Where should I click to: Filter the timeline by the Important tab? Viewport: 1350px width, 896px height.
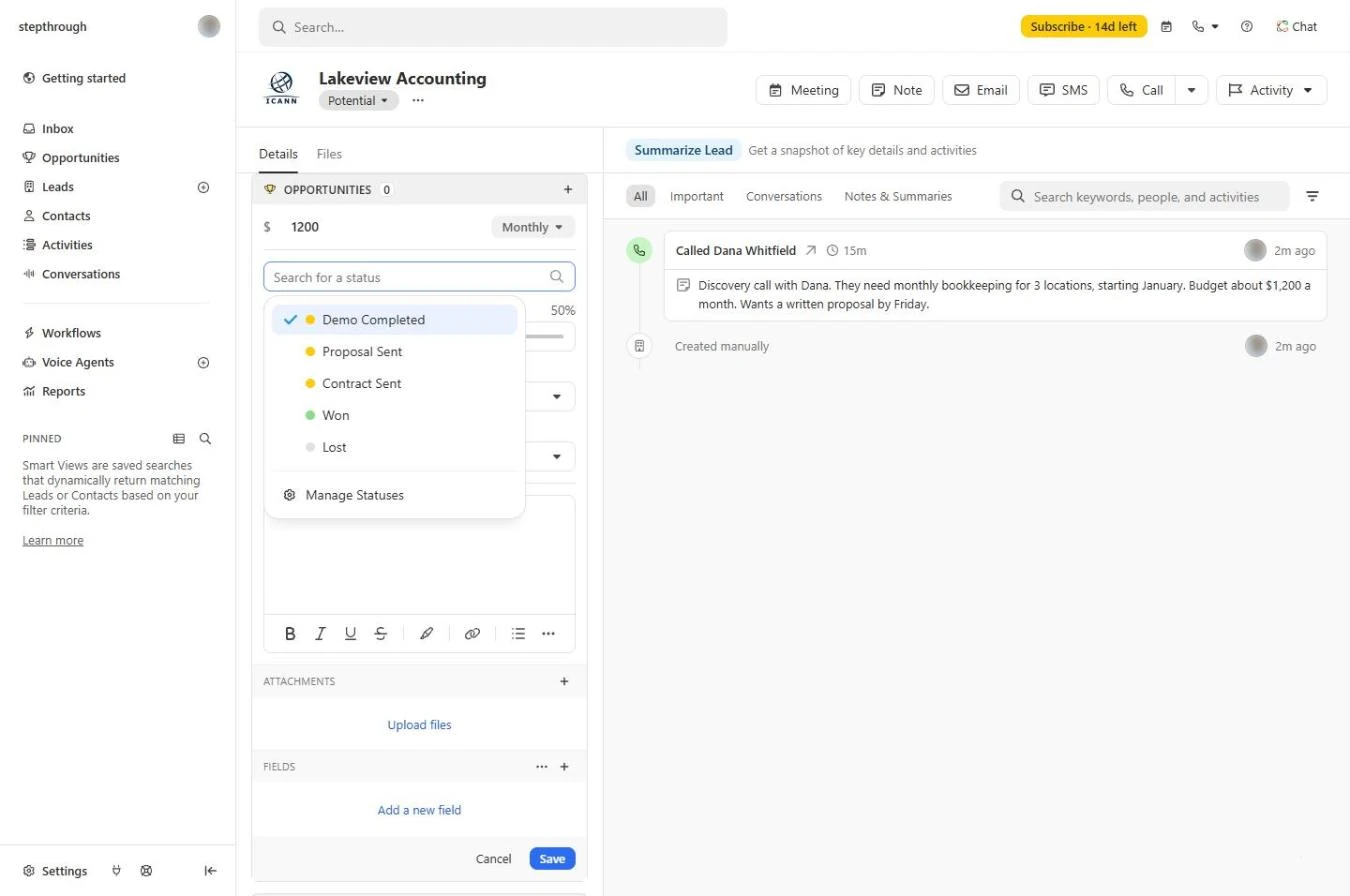coord(697,196)
